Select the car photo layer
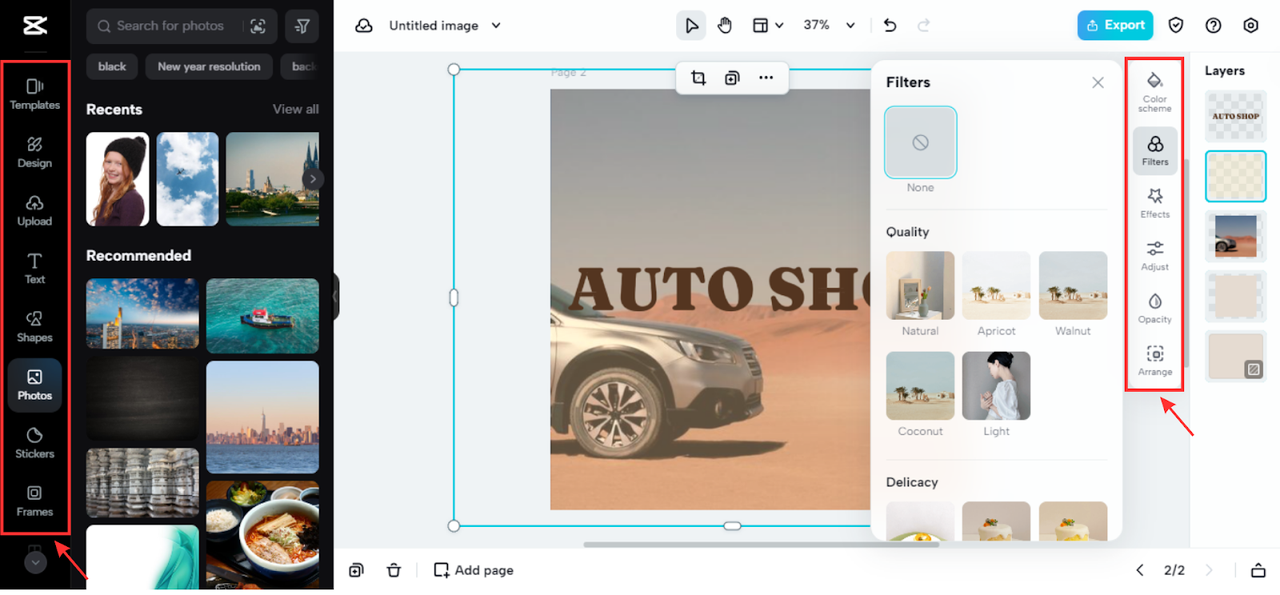Image resolution: width=1280 pixels, height=595 pixels. (x=1236, y=236)
